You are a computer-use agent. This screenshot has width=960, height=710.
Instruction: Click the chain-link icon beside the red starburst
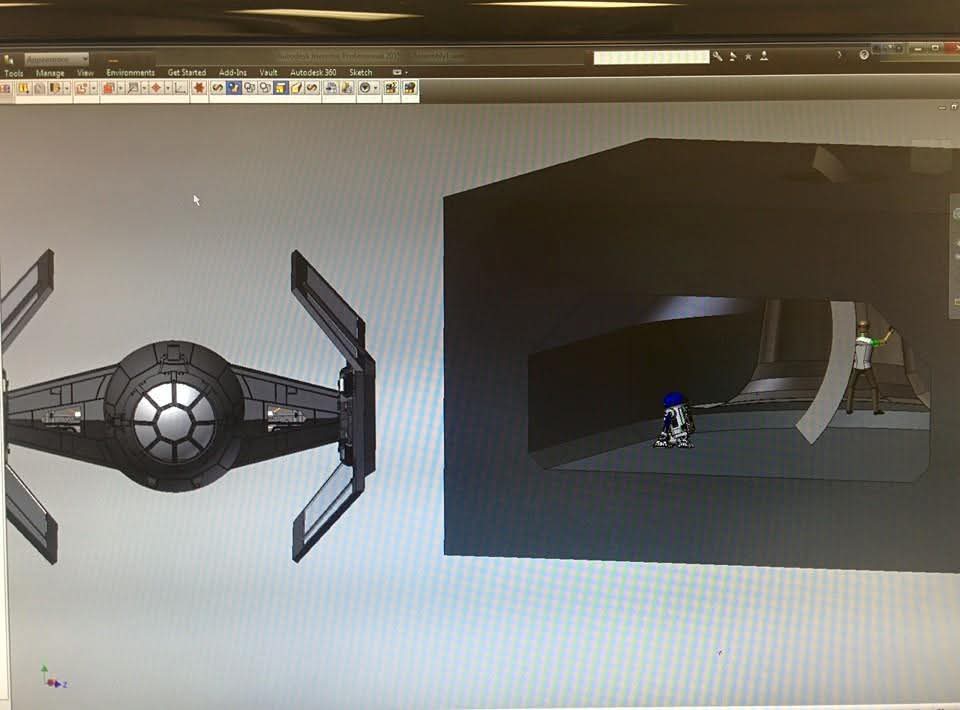(217, 88)
